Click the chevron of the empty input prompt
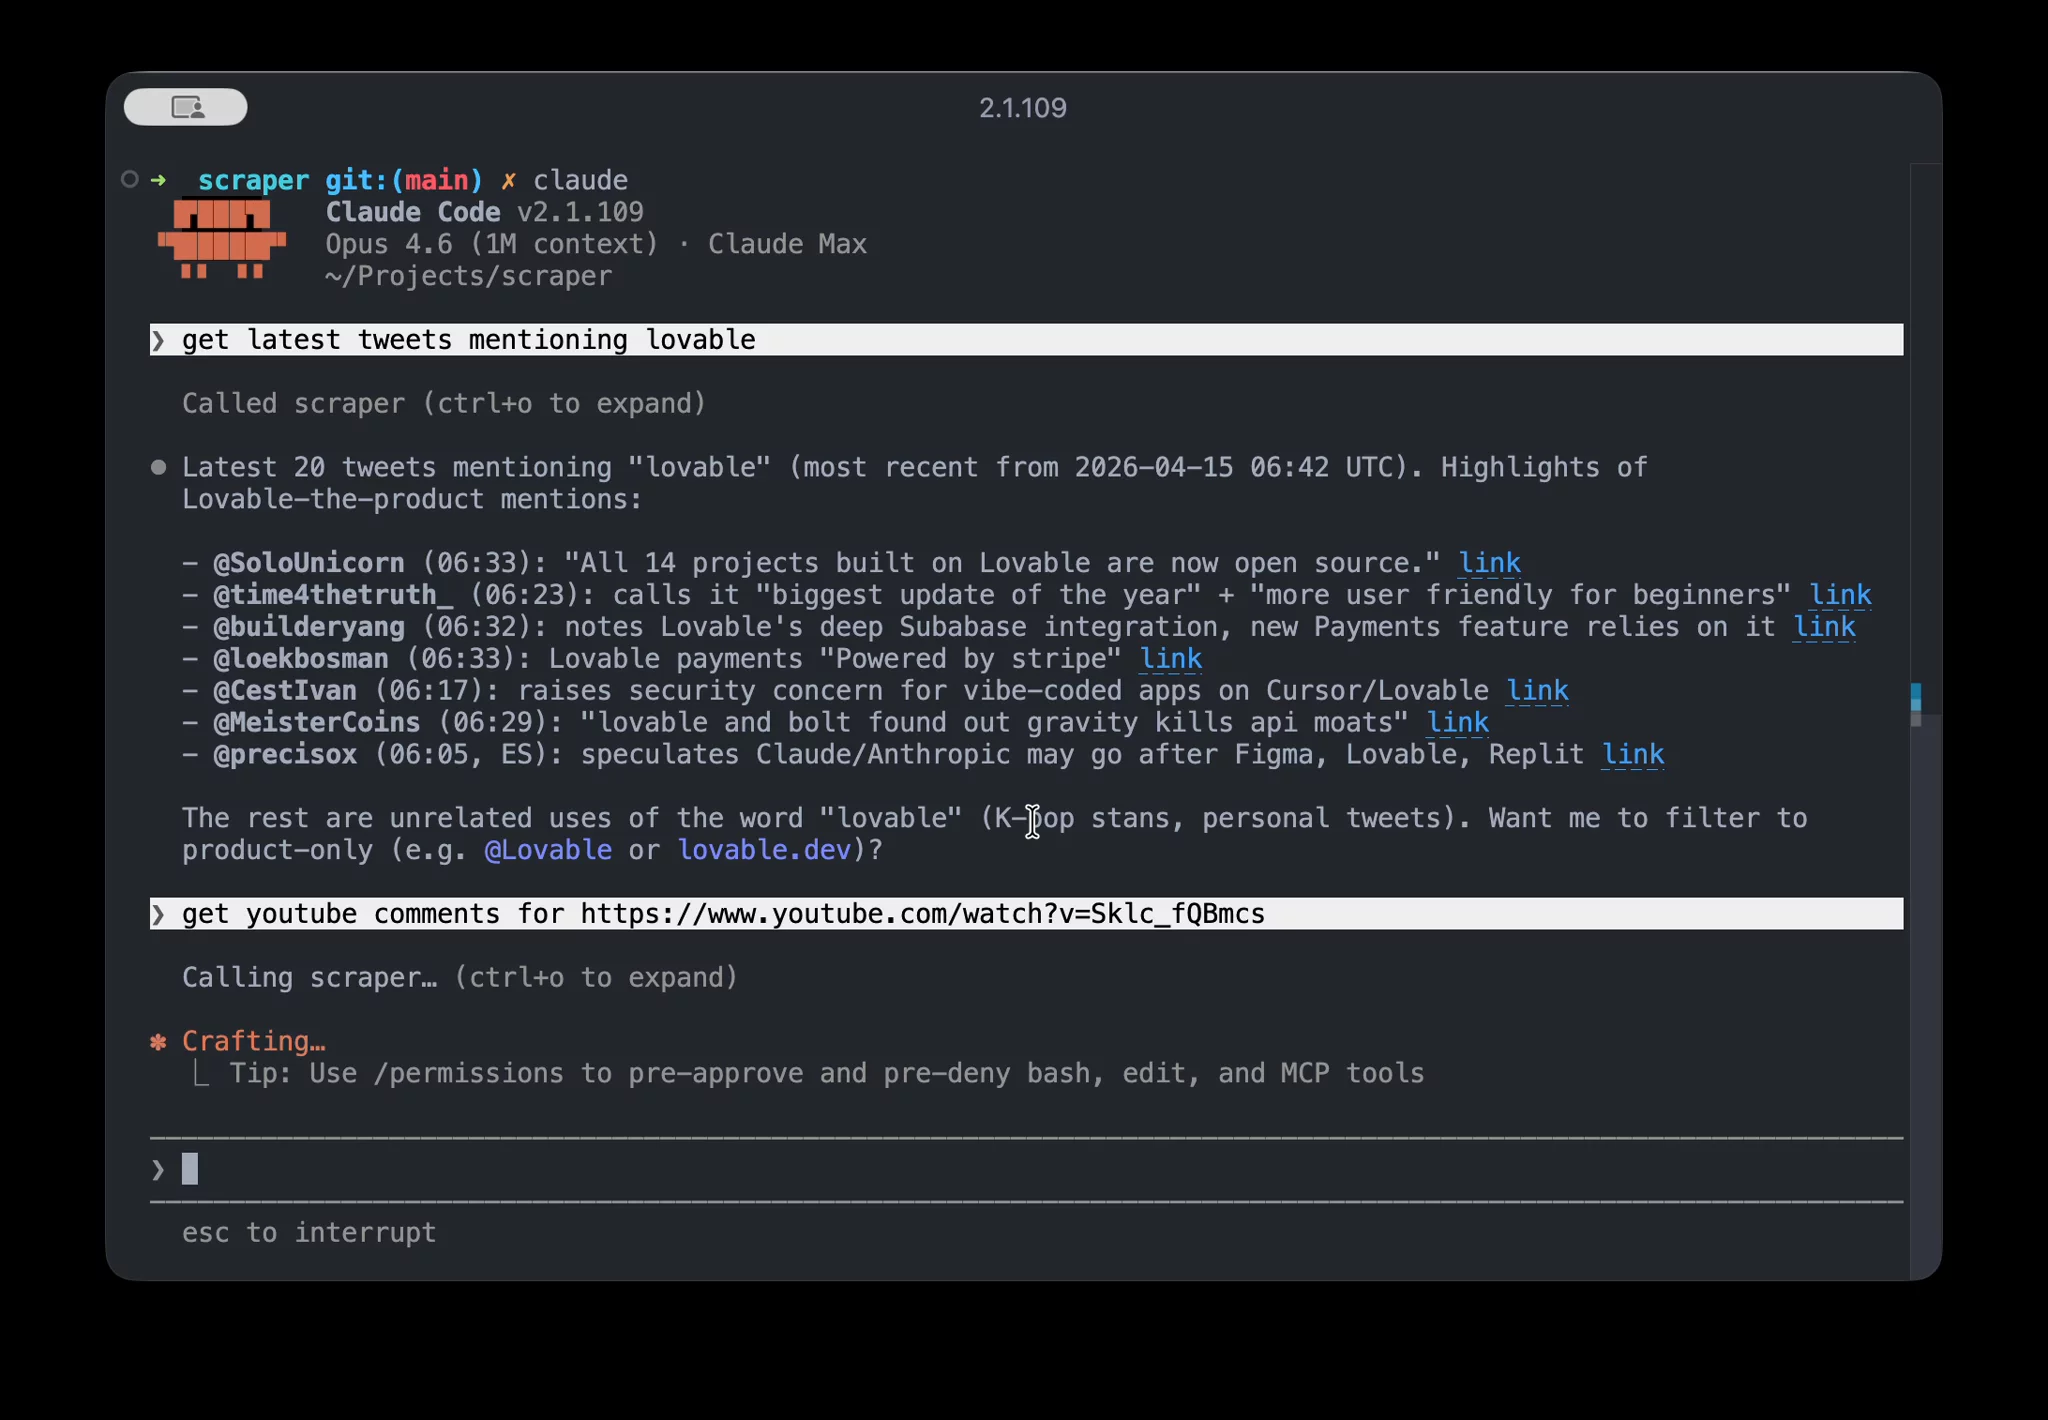Screen dimensions: 2048x1420 coord(158,1169)
